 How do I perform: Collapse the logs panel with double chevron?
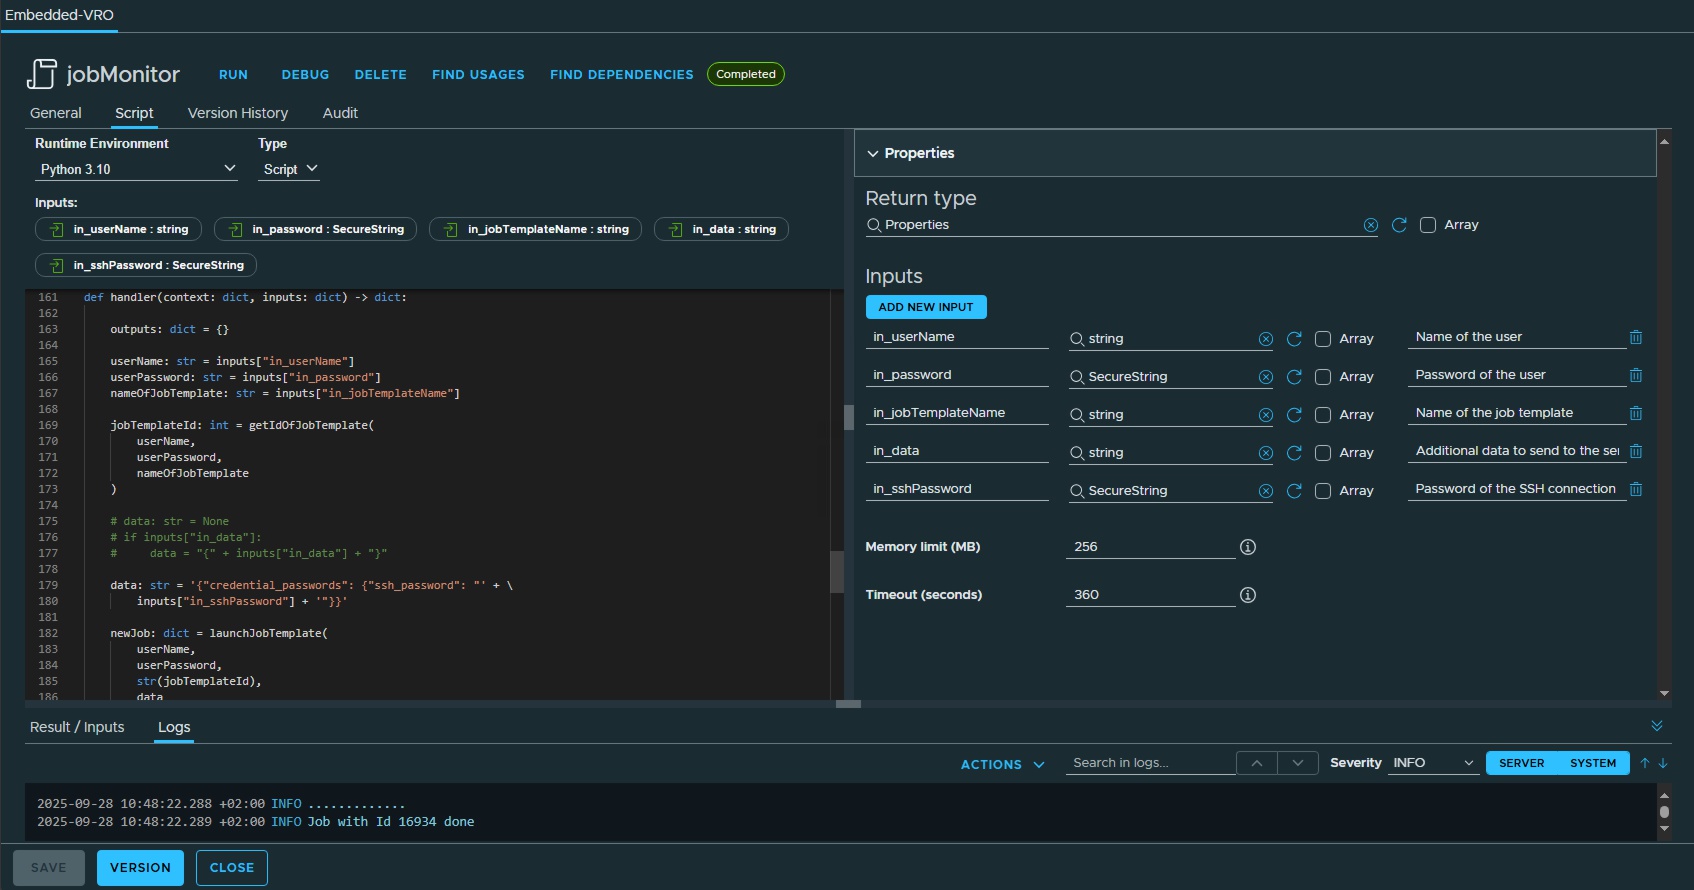tap(1657, 726)
